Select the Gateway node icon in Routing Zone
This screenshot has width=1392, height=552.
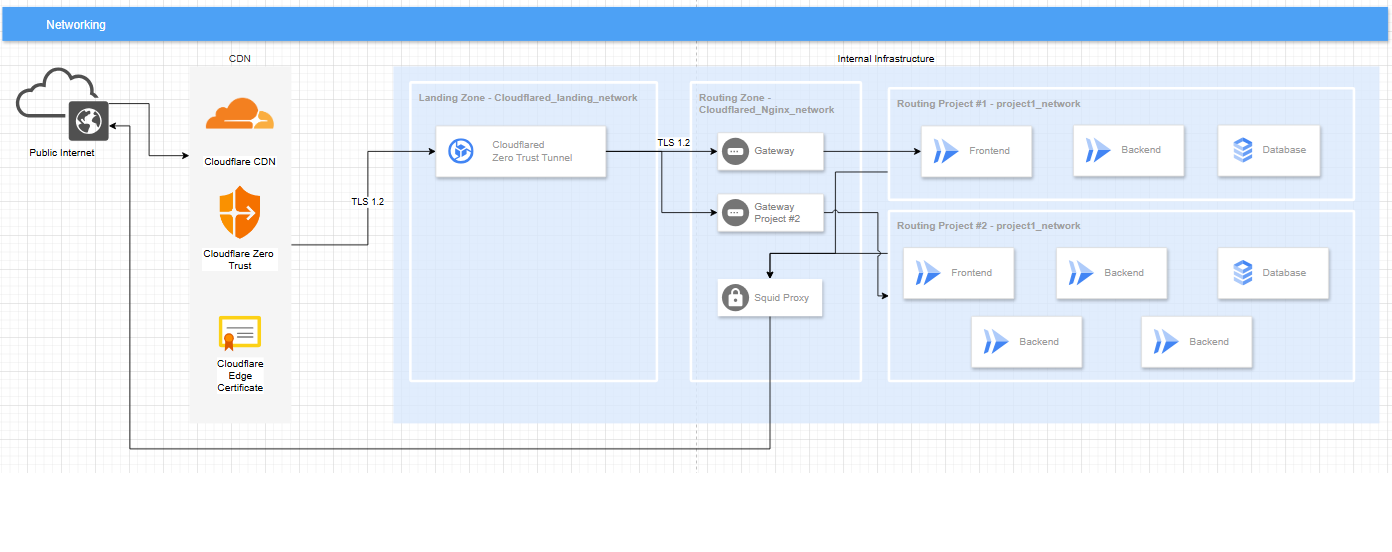(735, 151)
